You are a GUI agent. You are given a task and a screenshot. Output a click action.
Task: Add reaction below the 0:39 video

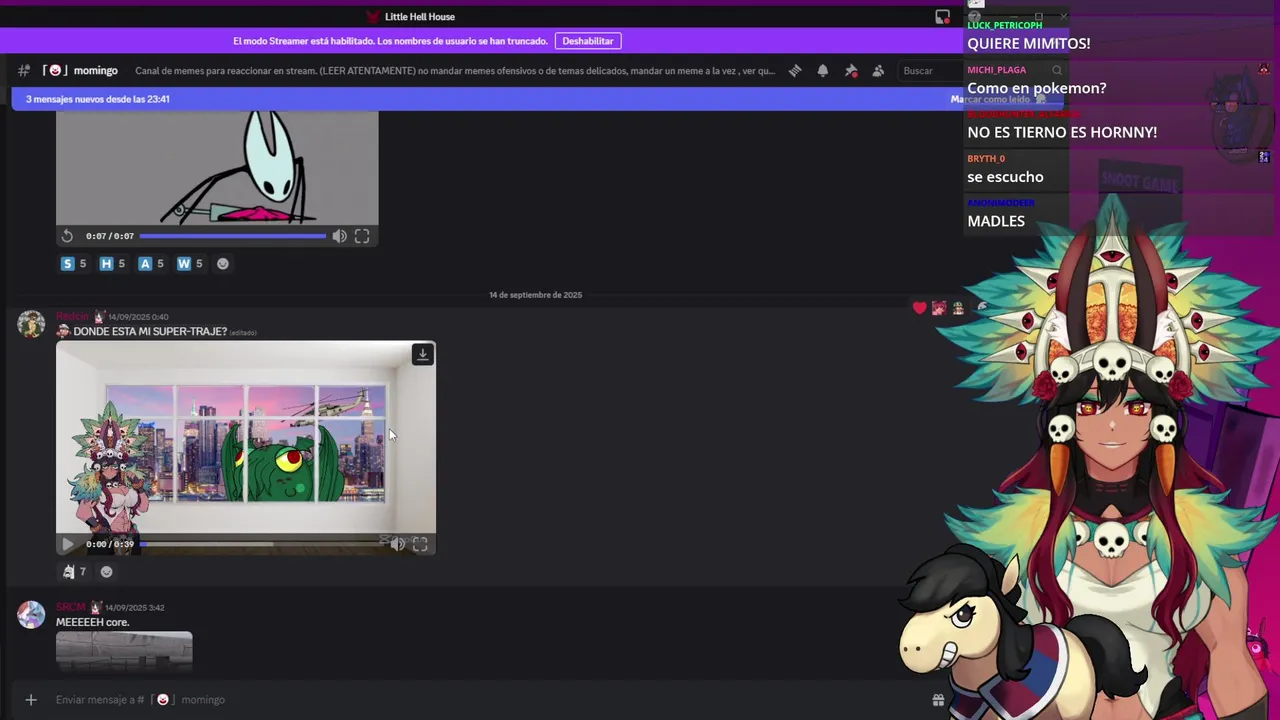[107, 572]
